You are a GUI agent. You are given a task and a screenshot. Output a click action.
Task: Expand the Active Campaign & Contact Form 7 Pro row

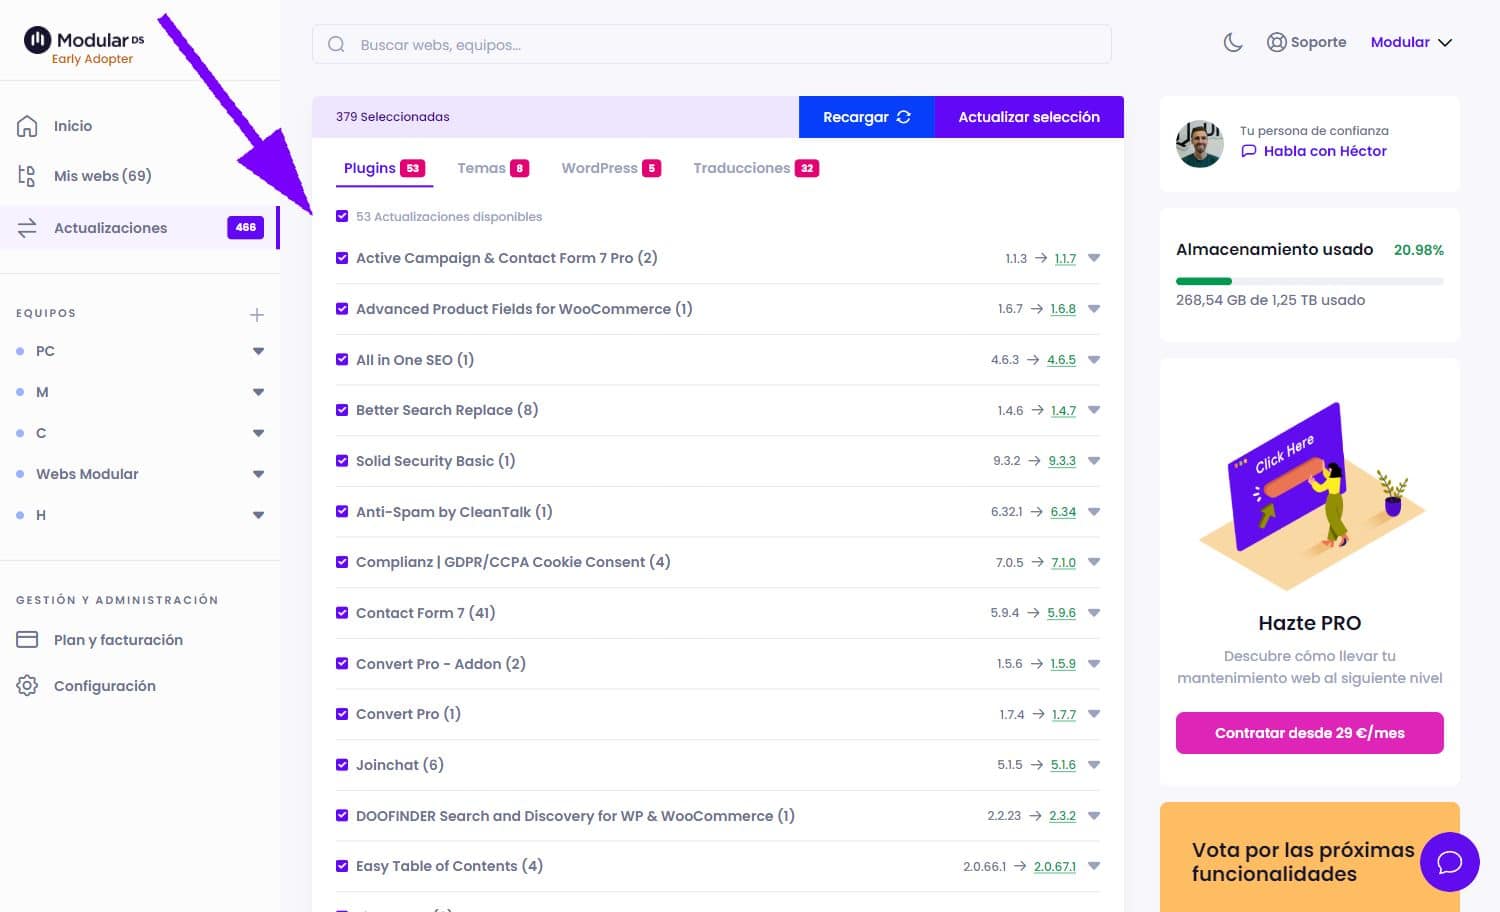(x=1094, y=258)
